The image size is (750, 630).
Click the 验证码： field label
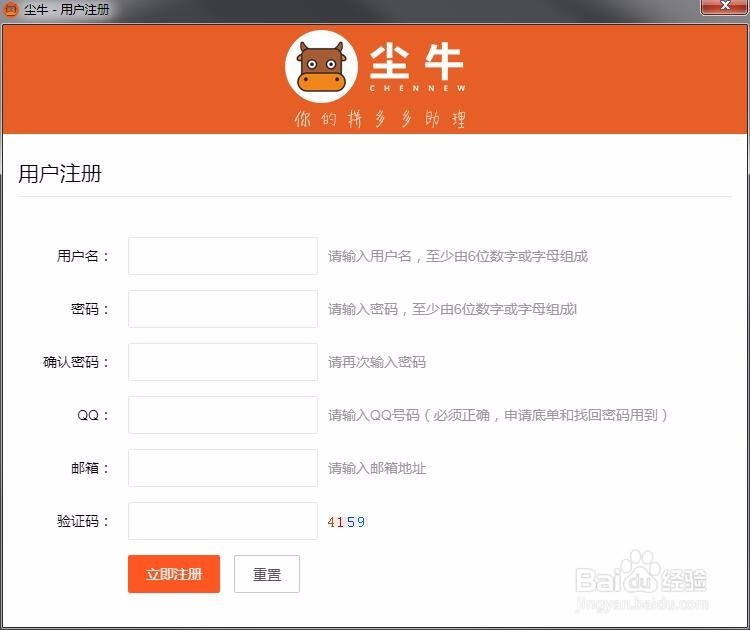tap(83, 521)
